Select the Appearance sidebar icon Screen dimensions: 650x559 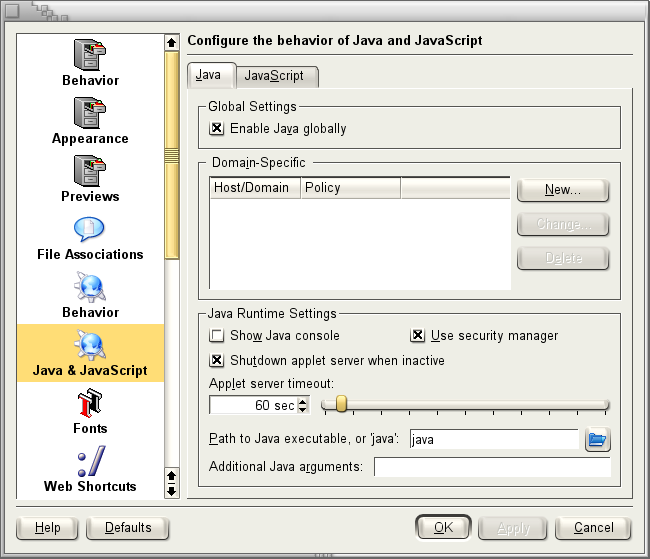90,113
